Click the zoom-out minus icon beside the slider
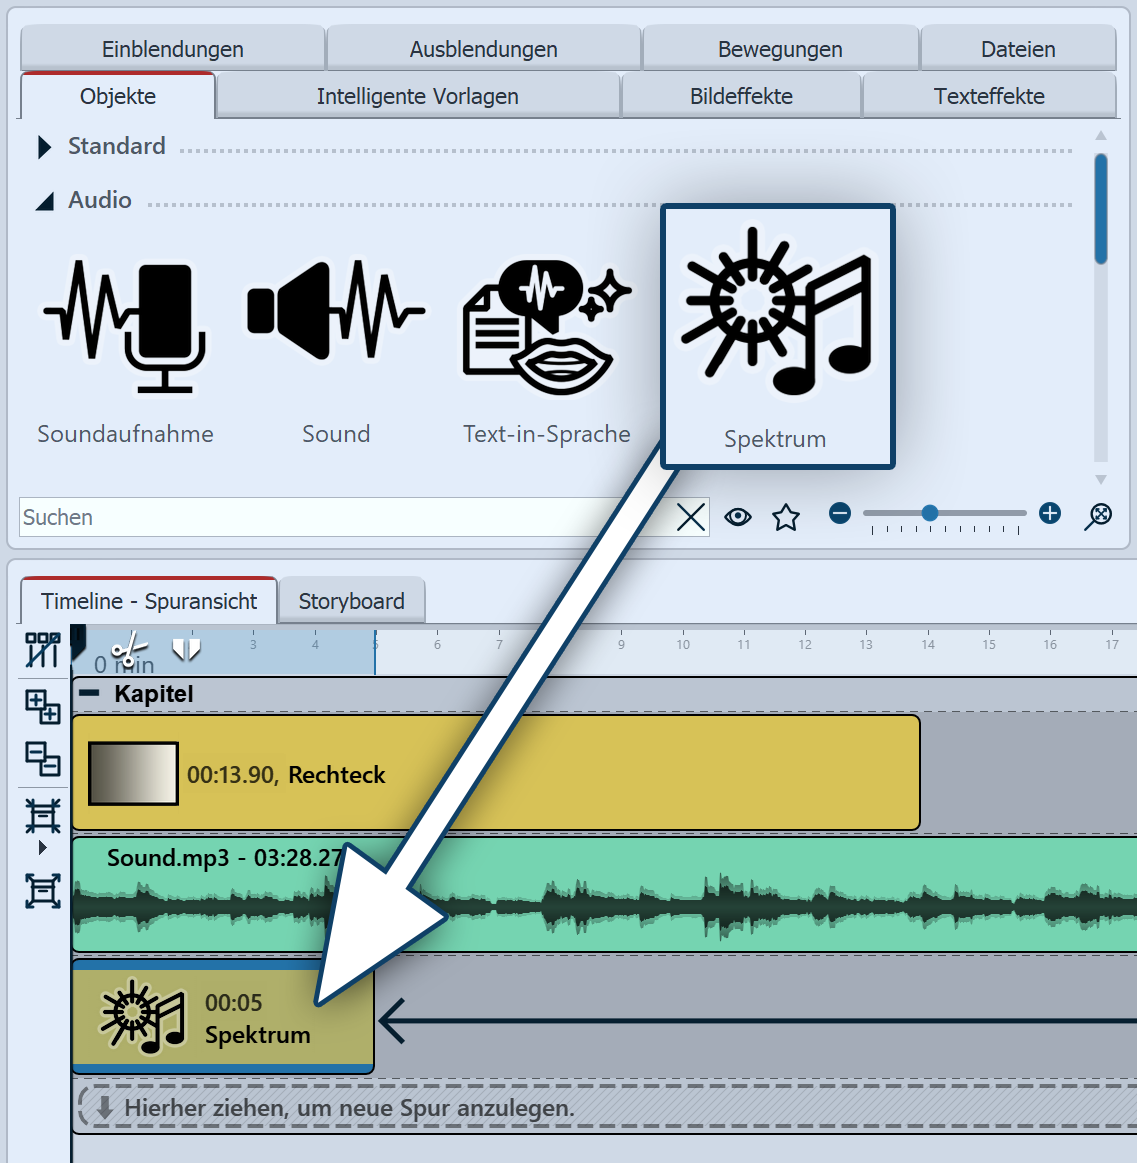This screenshot has width=1137, height=1163. 840,514
